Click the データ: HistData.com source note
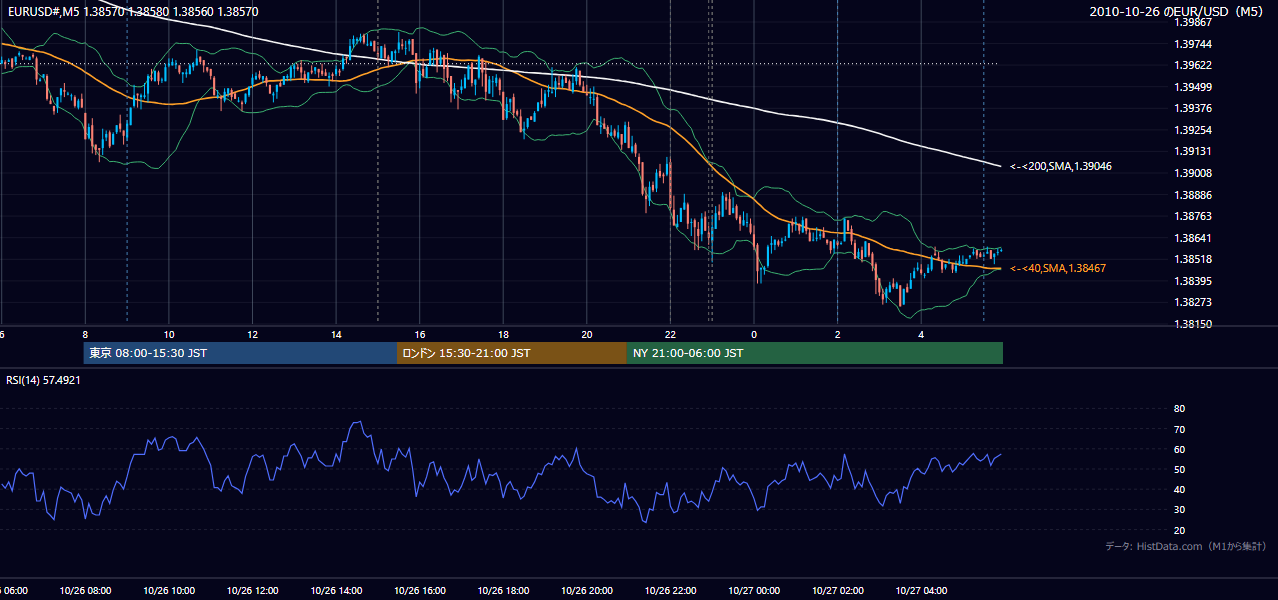This screenshot has height=600, width=1278. [x=1186, y=546]
